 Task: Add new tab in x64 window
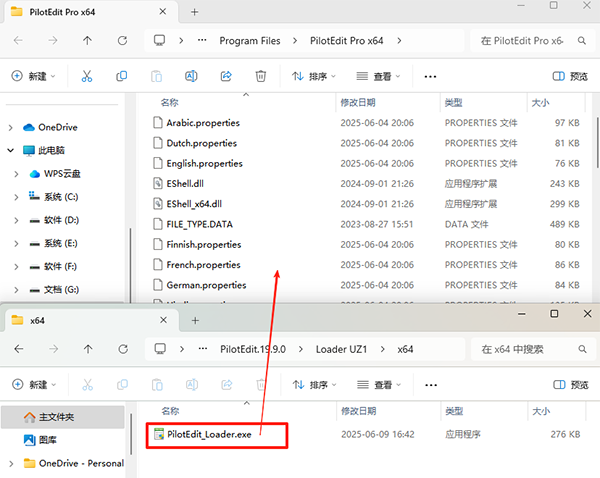pyautogui.click(x=195, y=320)
